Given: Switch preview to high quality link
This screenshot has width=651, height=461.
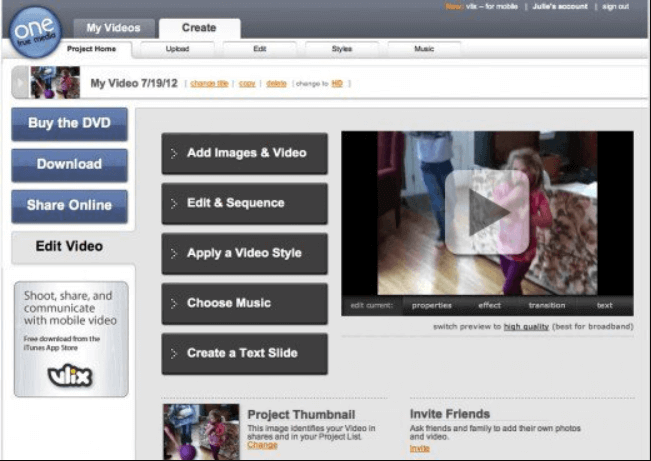Looking at the screenshot, I should tap(525, 326).
